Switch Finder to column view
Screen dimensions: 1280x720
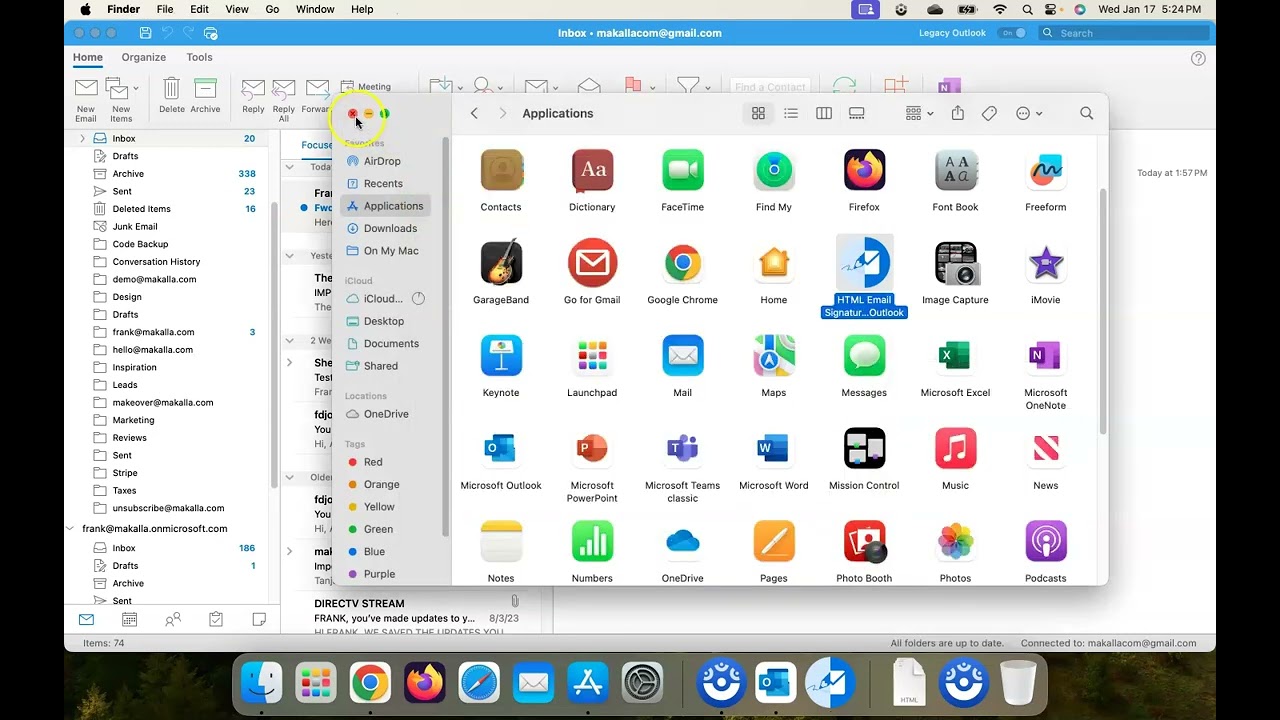click(x=824, y=114)
